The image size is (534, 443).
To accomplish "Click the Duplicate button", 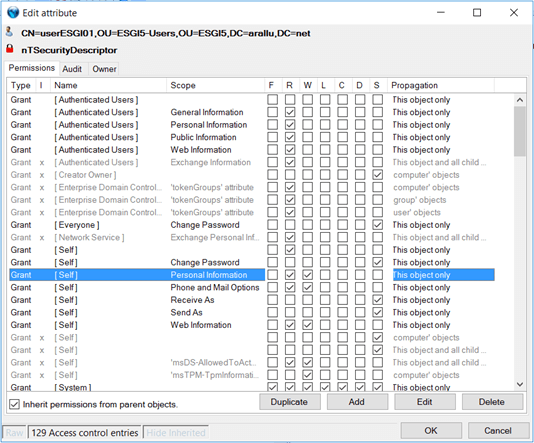I will click(289, 402).
